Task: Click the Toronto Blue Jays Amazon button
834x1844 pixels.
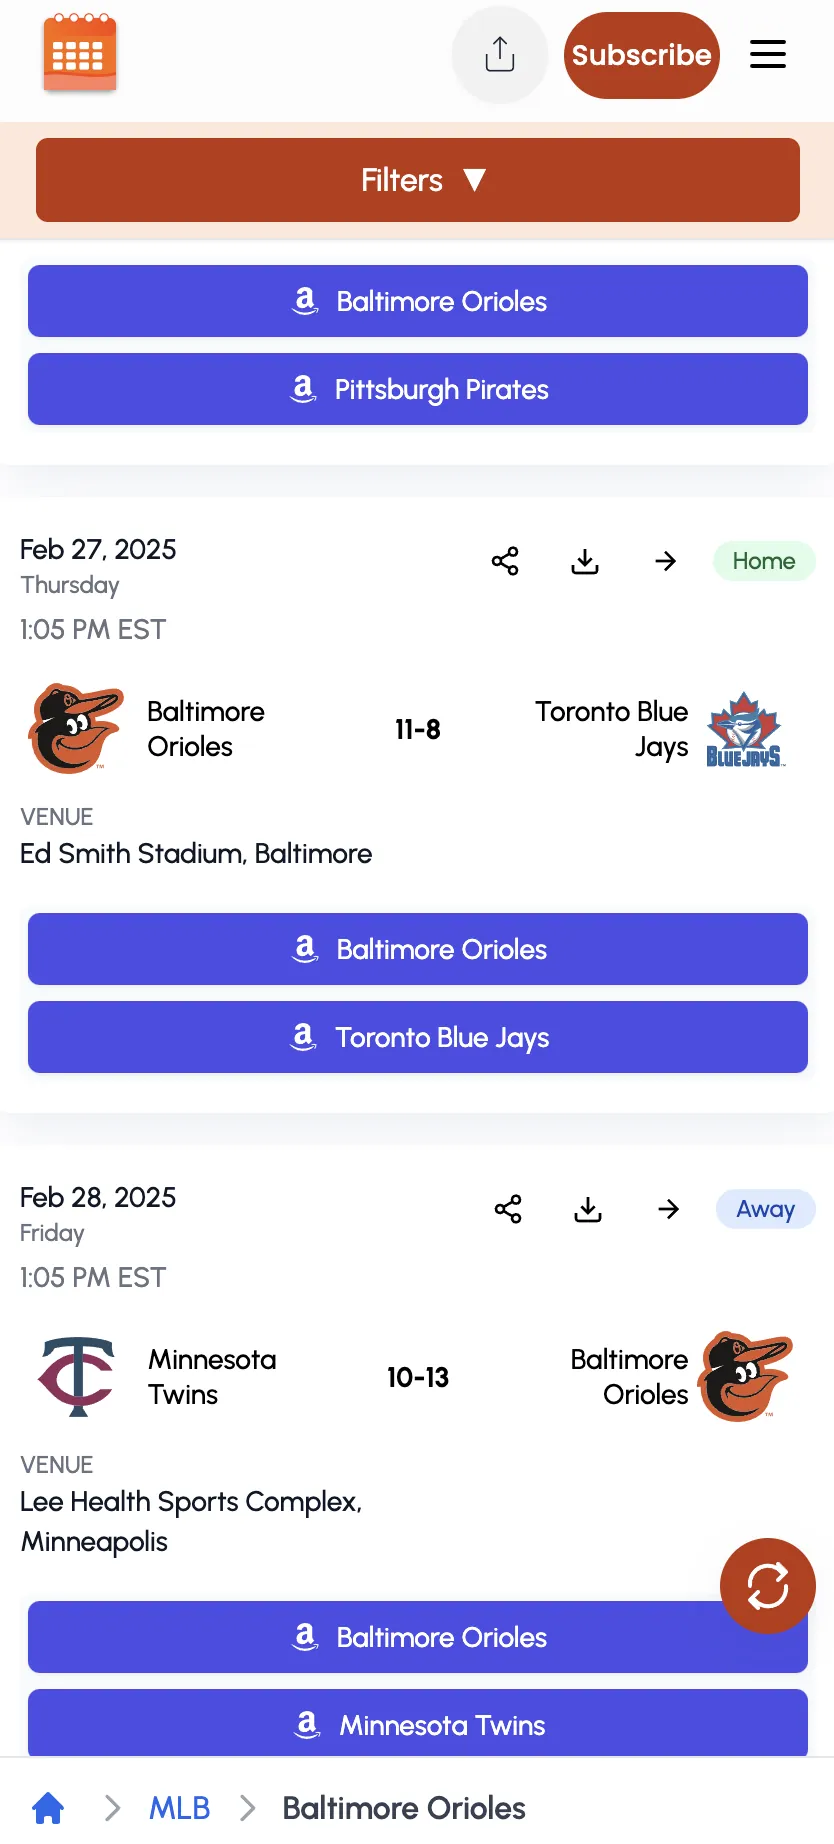Action: click(x=417, y=1037)
